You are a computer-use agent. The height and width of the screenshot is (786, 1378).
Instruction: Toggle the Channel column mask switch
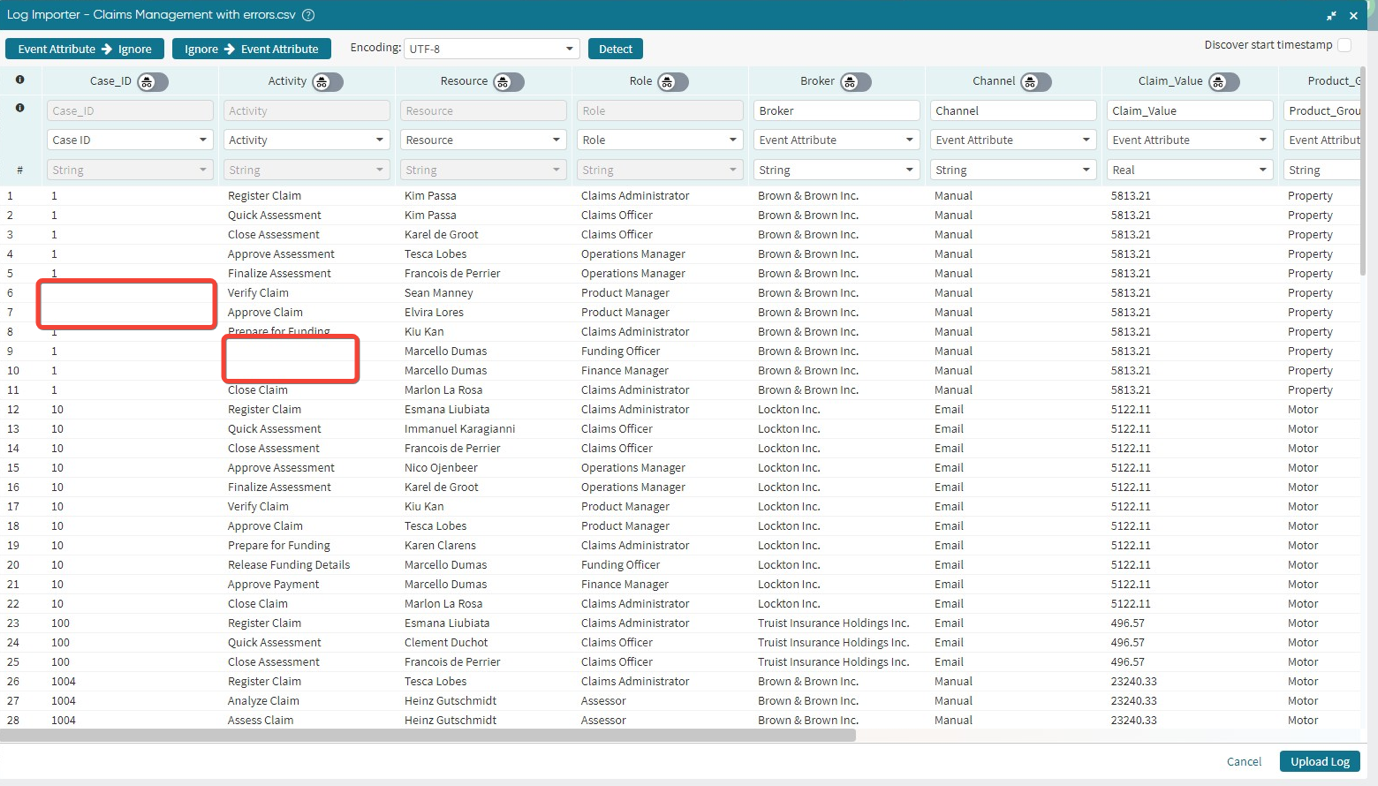(1035, 82)
